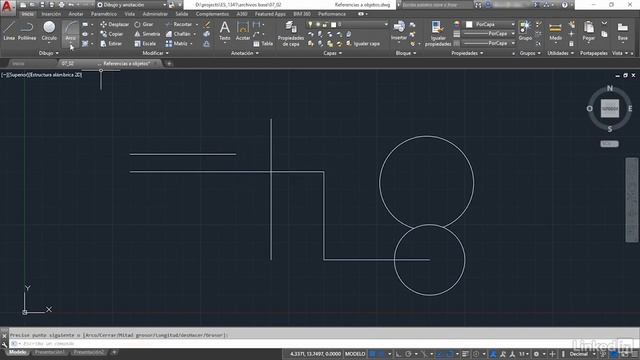Open the AutoCAD application menu
The height and width of the screenshot is (360, 640).
[7, 7]
